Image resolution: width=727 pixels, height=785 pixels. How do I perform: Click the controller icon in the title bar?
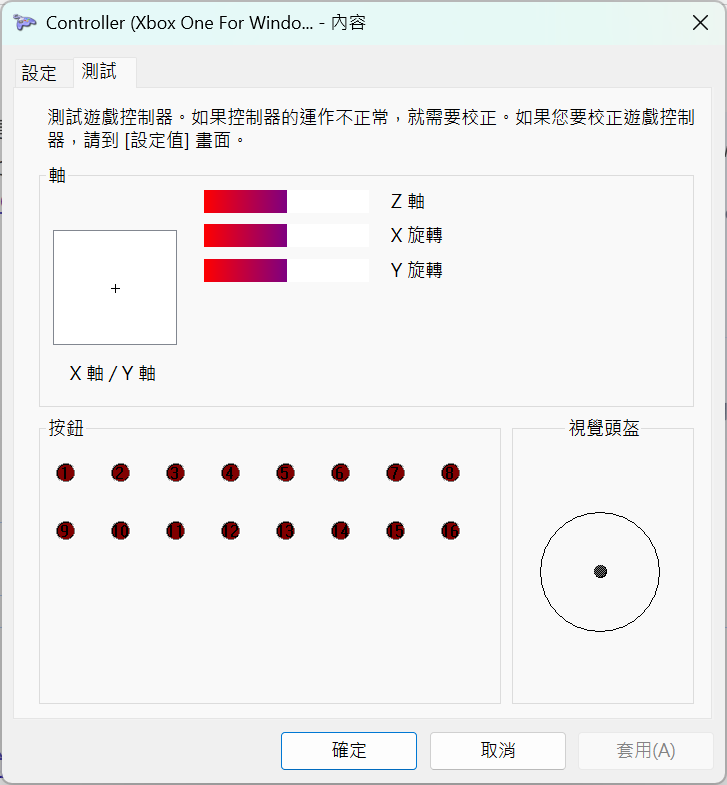tap(25, 23)
